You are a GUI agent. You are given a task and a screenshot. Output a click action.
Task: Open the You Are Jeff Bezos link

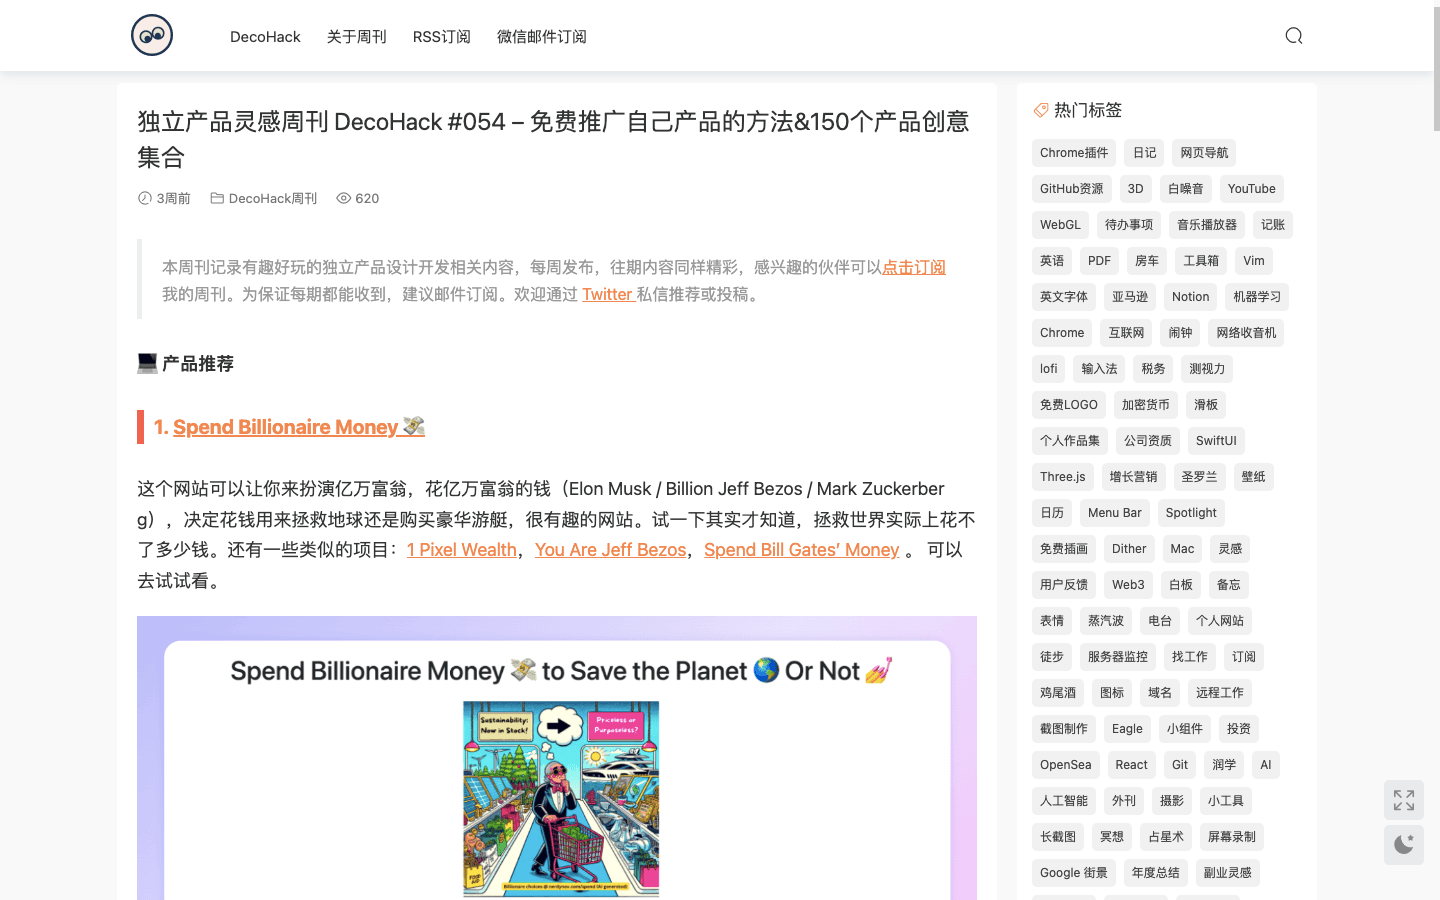[x=610, y=550]
